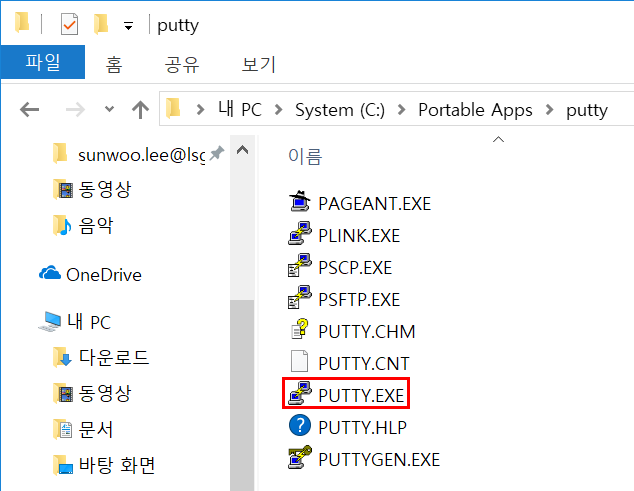
Task: Click the folder icon at title bar left
Action: click(x=22, y=22)
